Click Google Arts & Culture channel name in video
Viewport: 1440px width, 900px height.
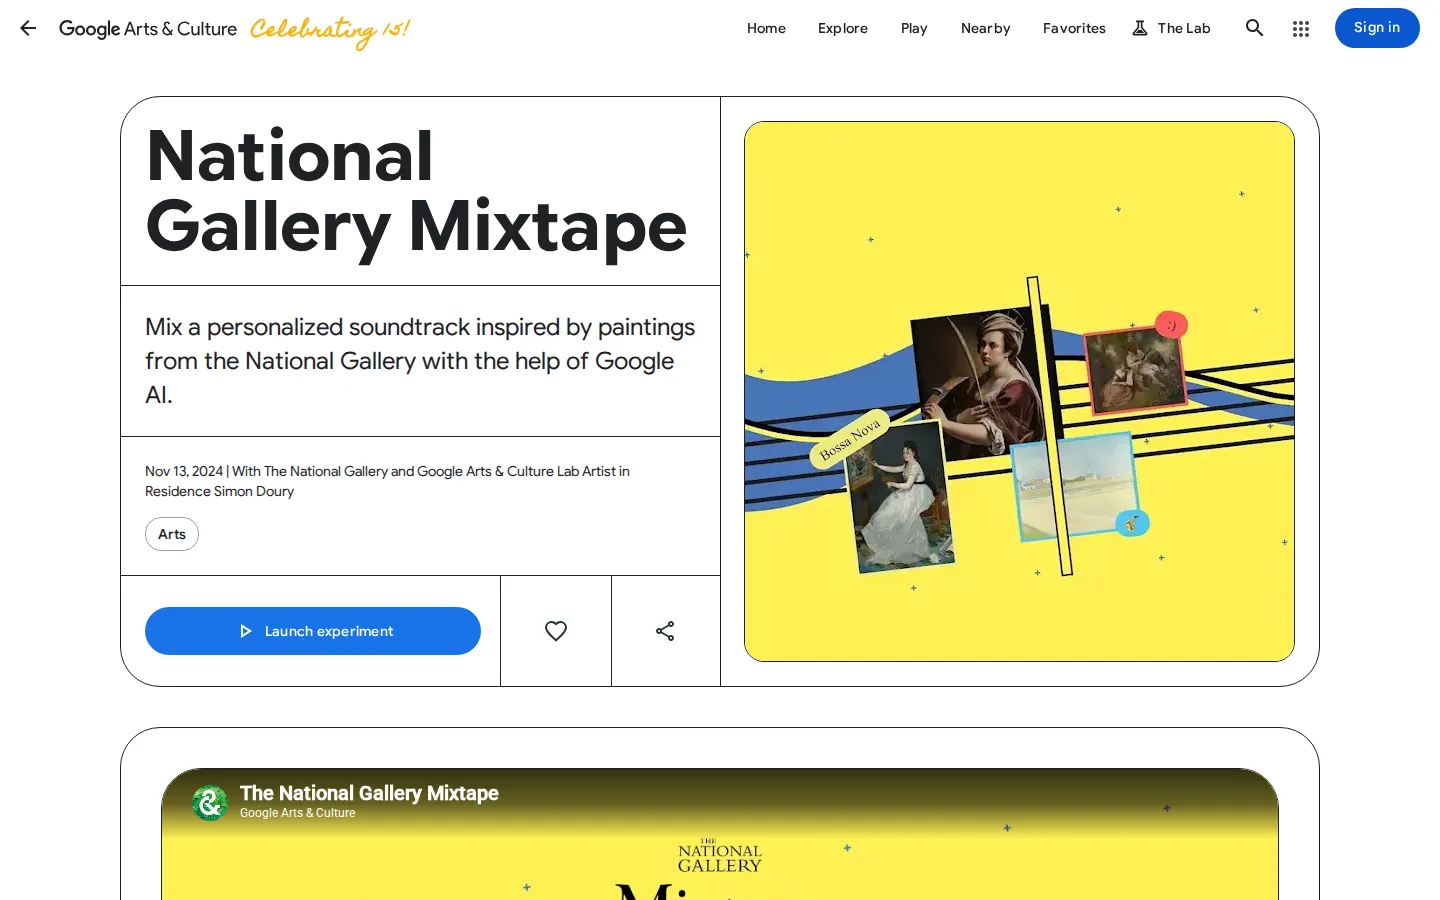pyautogui.click(x=297, y=813)
